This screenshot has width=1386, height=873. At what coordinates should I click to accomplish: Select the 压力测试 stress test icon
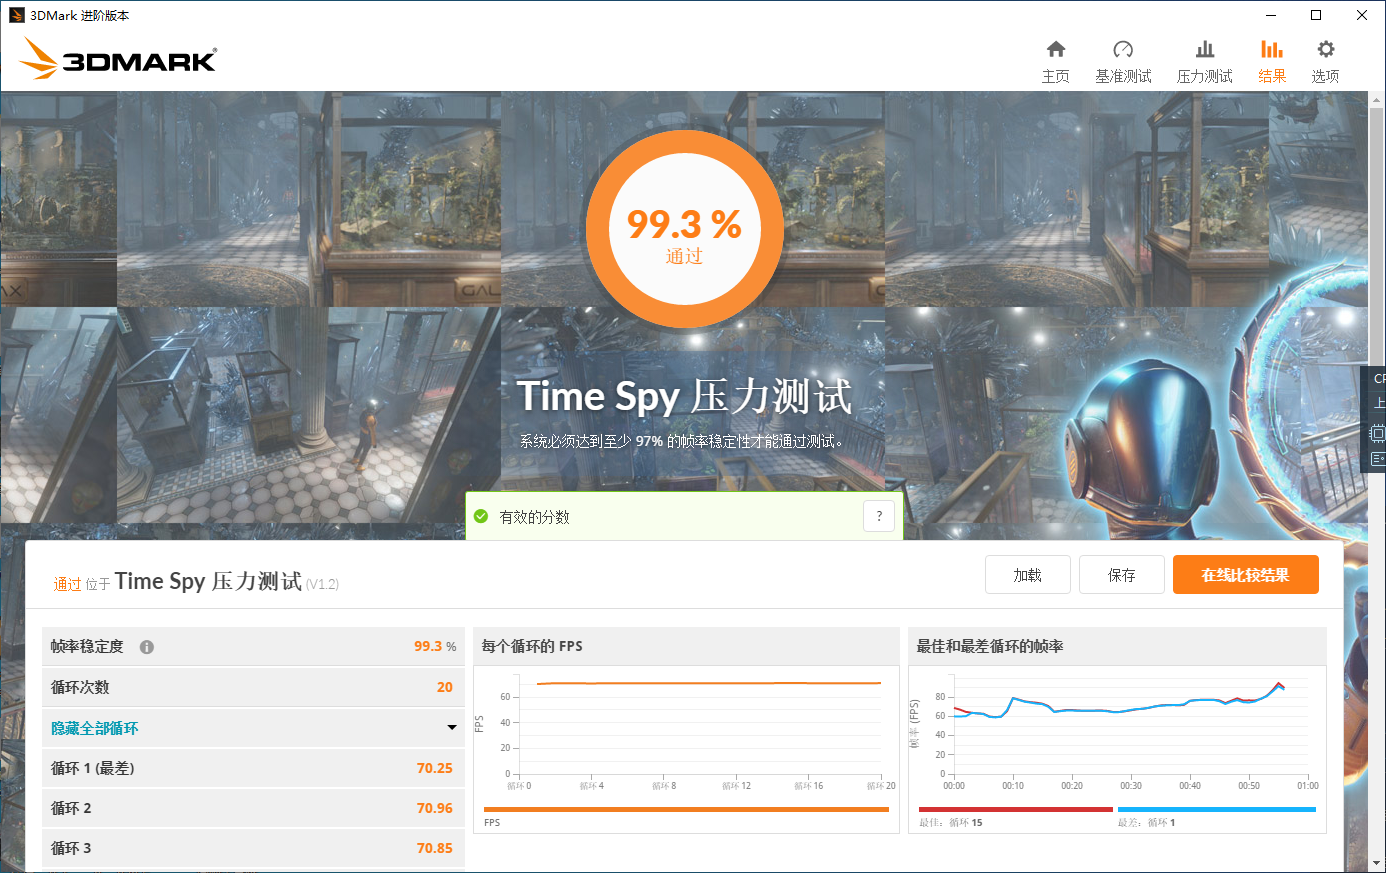click(x=1204, y=58)
